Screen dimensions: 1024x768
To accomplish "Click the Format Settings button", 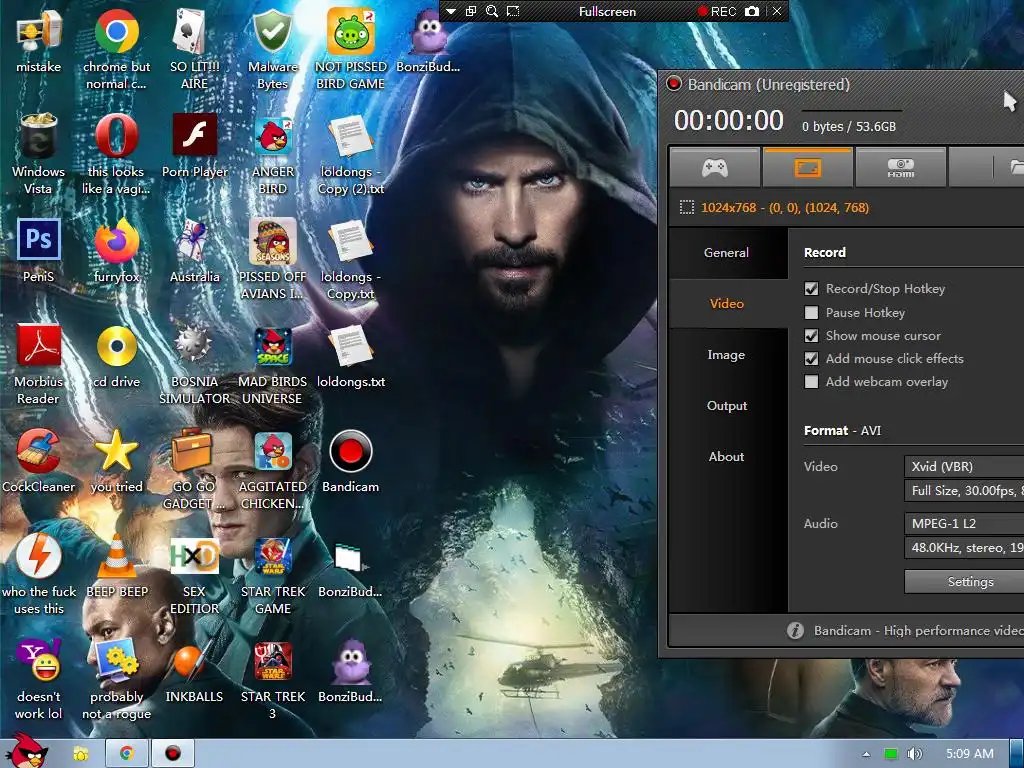I will coord(964,582).
